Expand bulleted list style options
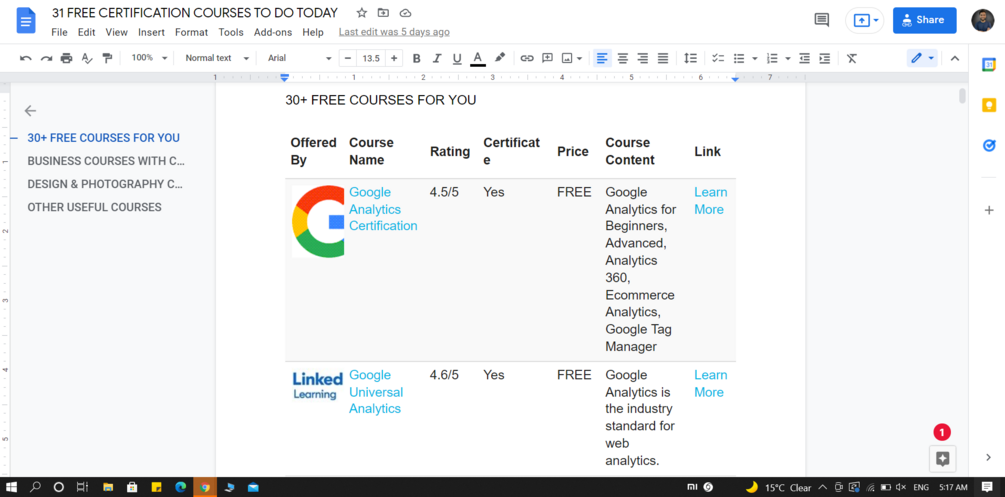This screenshot has width=1005, height=497. click(754, 58)
